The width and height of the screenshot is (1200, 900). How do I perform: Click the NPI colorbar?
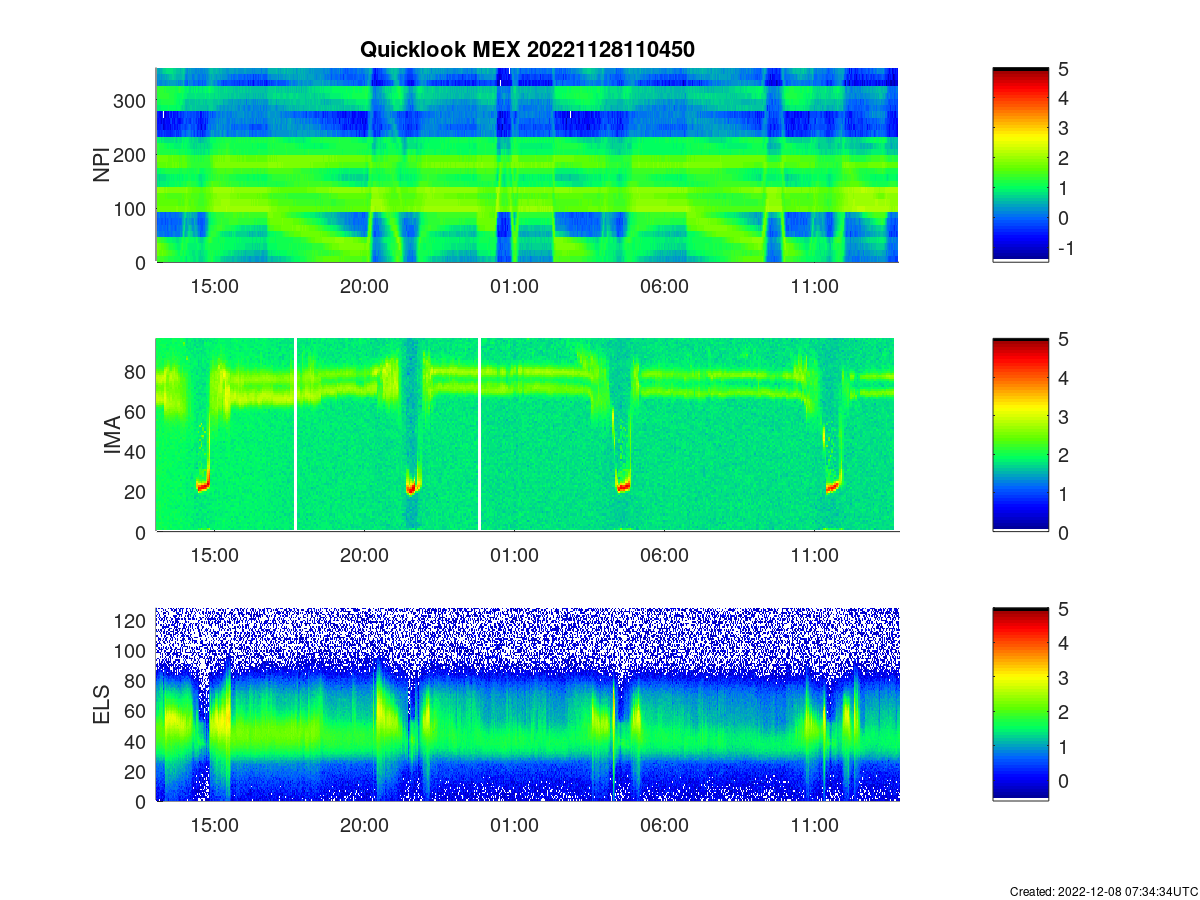1021,165
